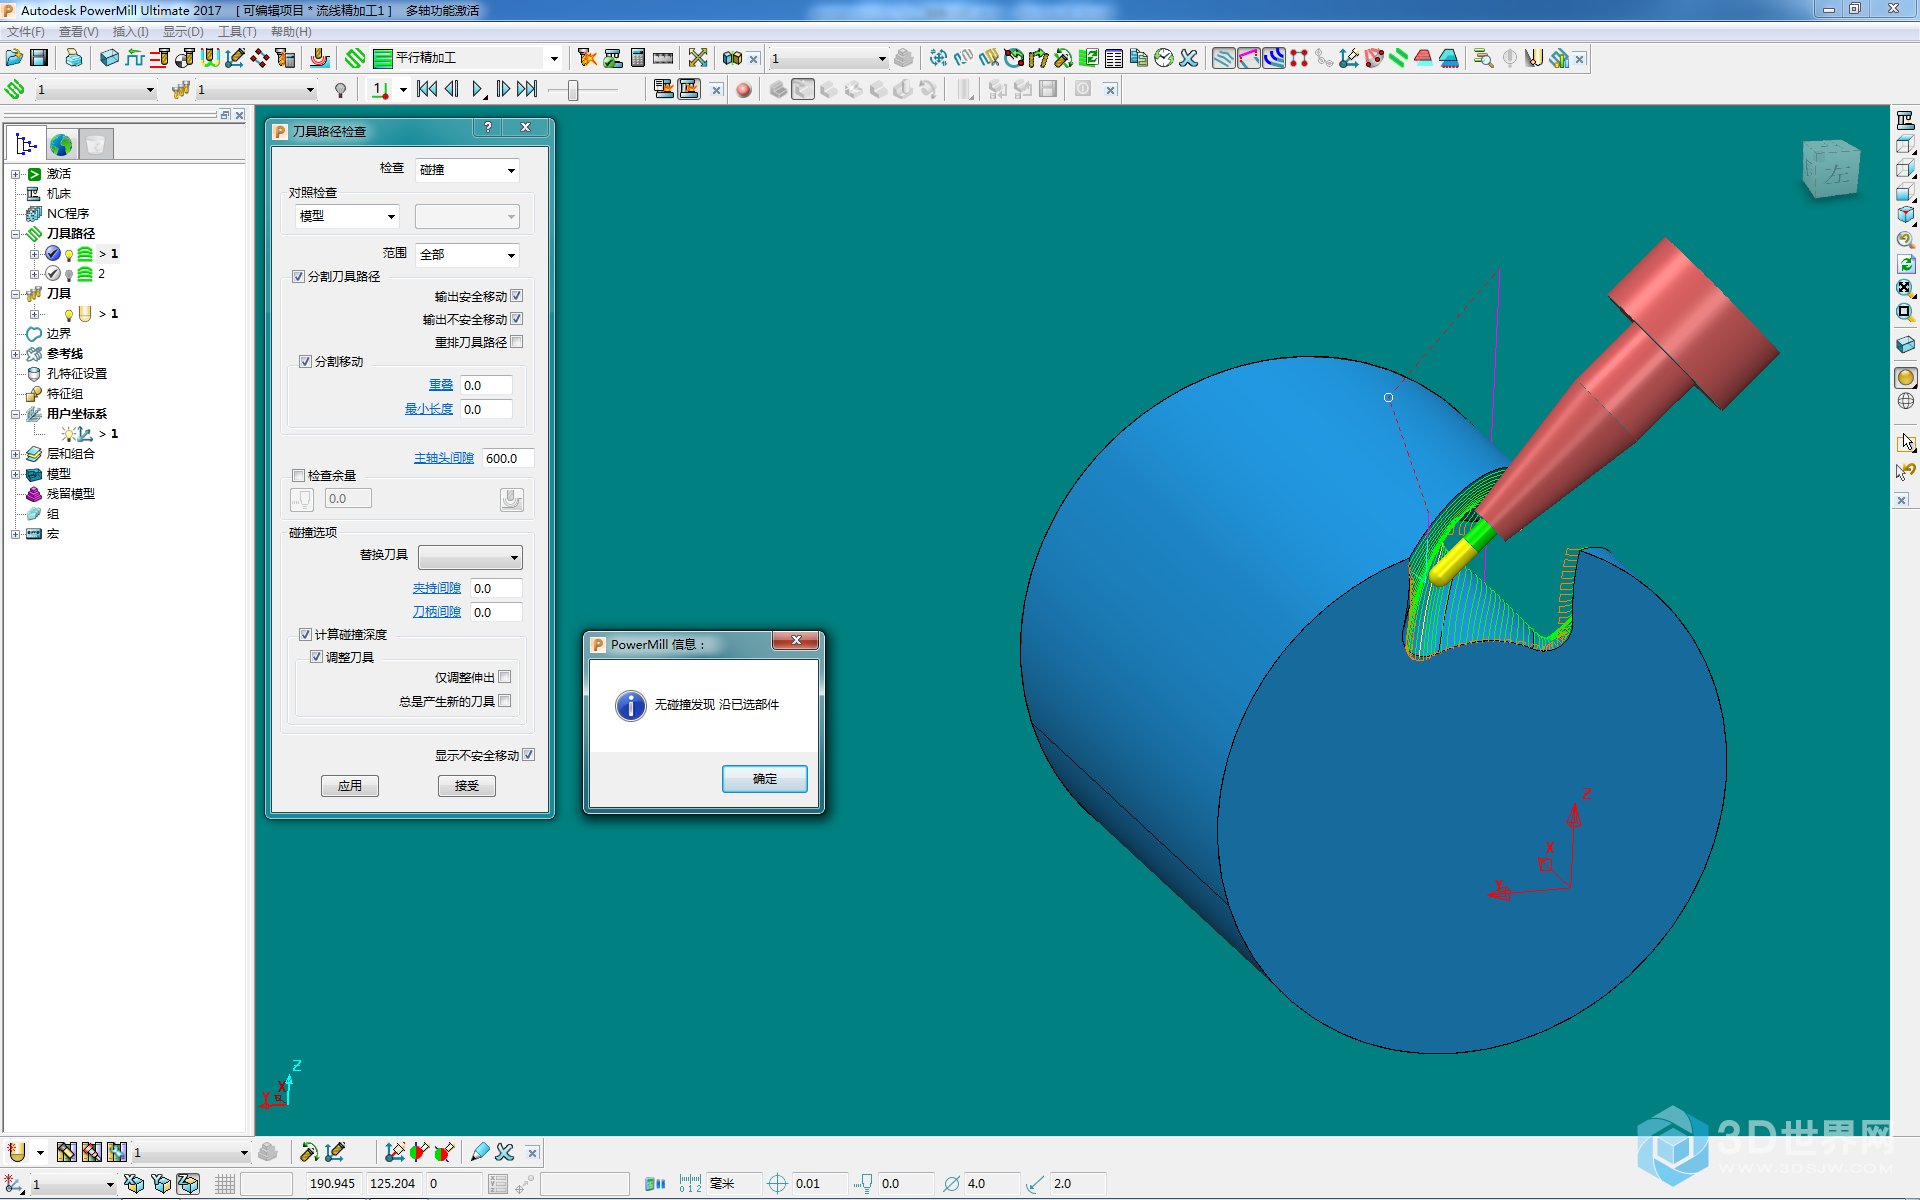Image resolution: width=1920 pixels, height=1200 pixels.
Task: Click the 主轴头间隙 link
Action: (444, 458)
